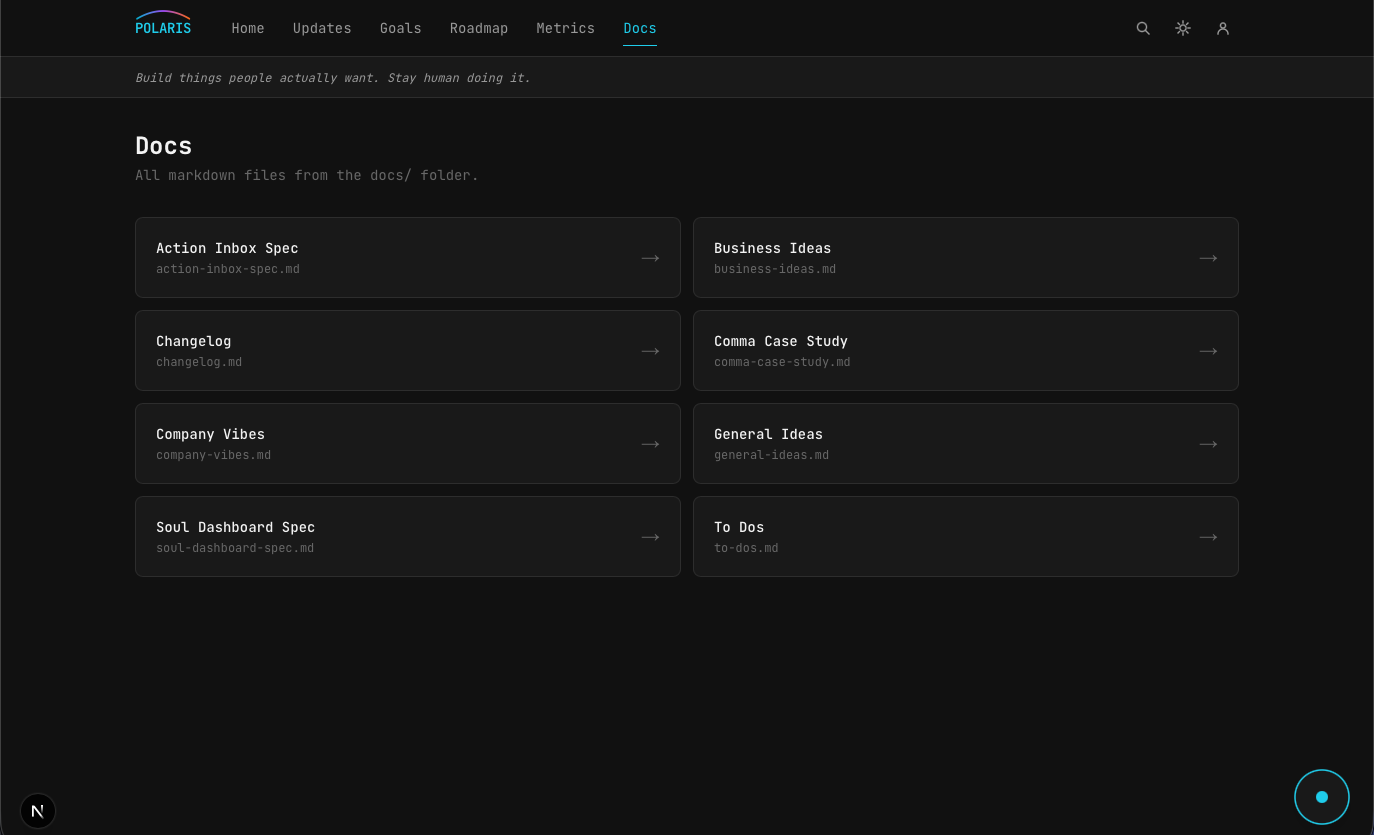The image size is (1374, 835).
Task: Open the Updates nav item
Action: click(322, 28)
